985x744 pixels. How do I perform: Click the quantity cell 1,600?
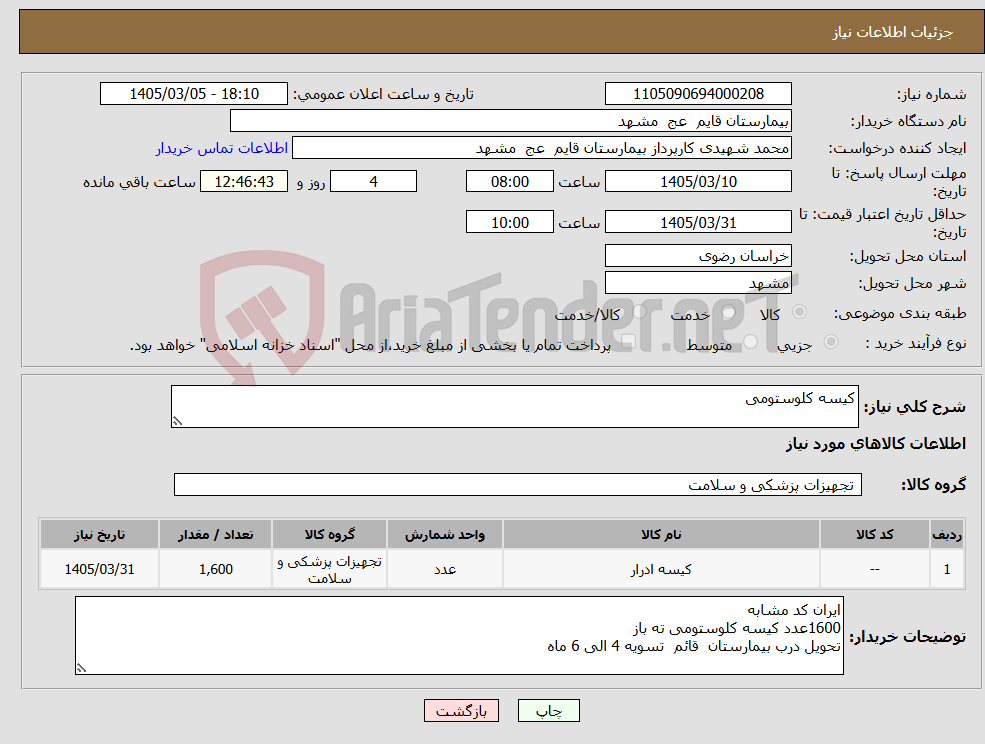215,569
